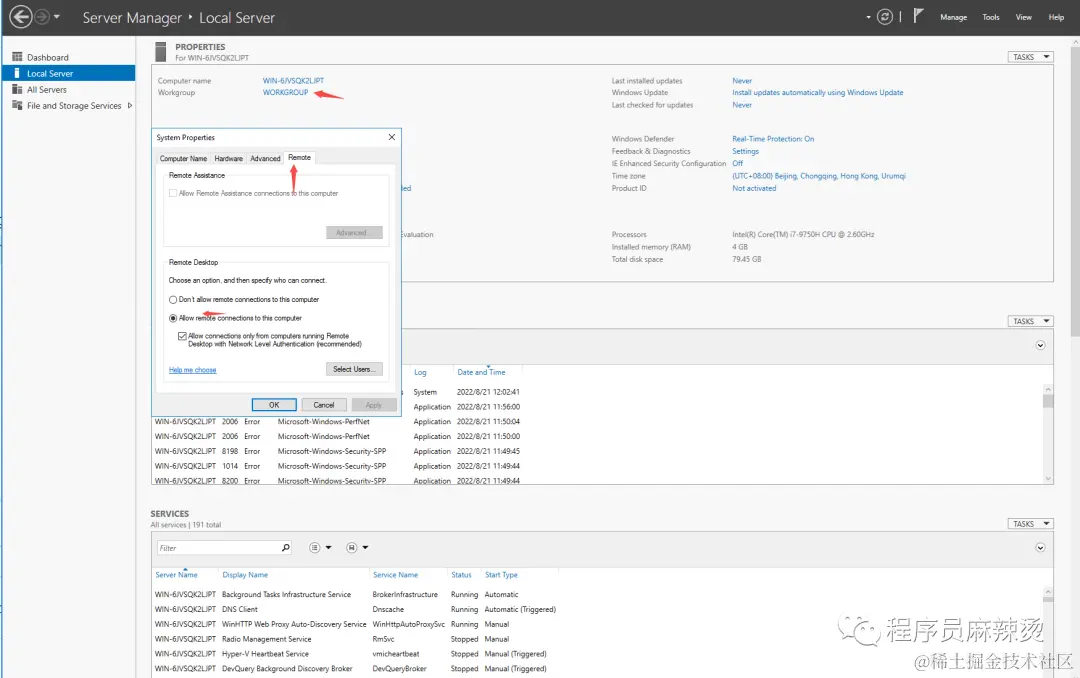
Task: Select the DNS Client service row
Action: 355,609
